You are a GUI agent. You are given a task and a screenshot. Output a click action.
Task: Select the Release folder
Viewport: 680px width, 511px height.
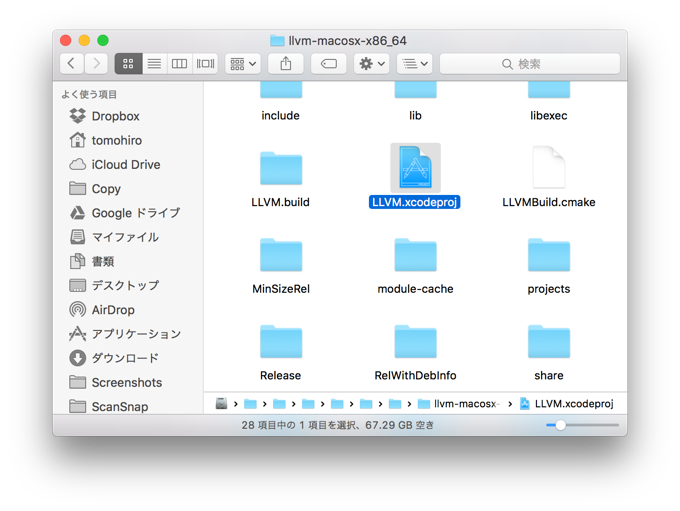coord(281,342)
